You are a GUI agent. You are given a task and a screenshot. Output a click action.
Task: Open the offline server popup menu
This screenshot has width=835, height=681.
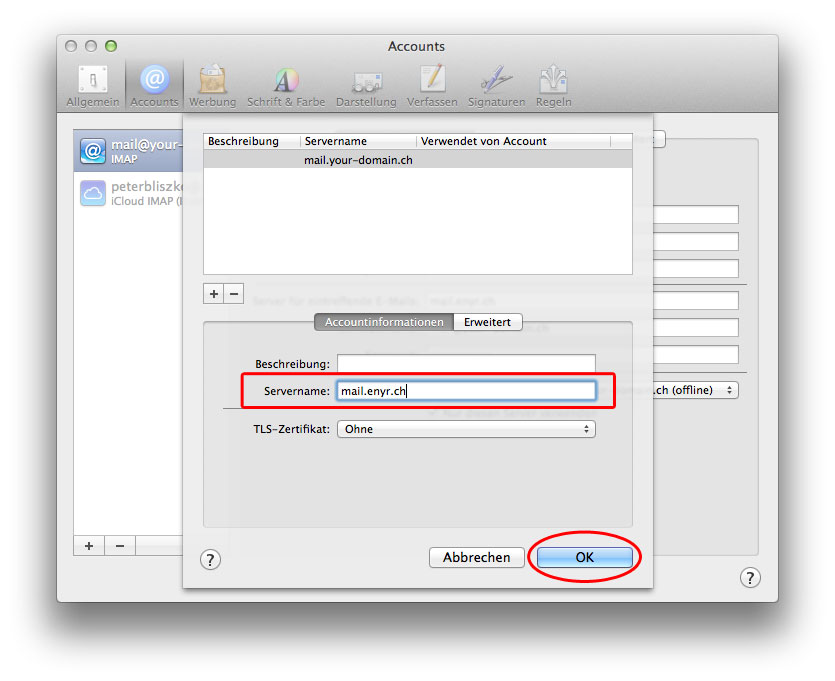[696, 390]
